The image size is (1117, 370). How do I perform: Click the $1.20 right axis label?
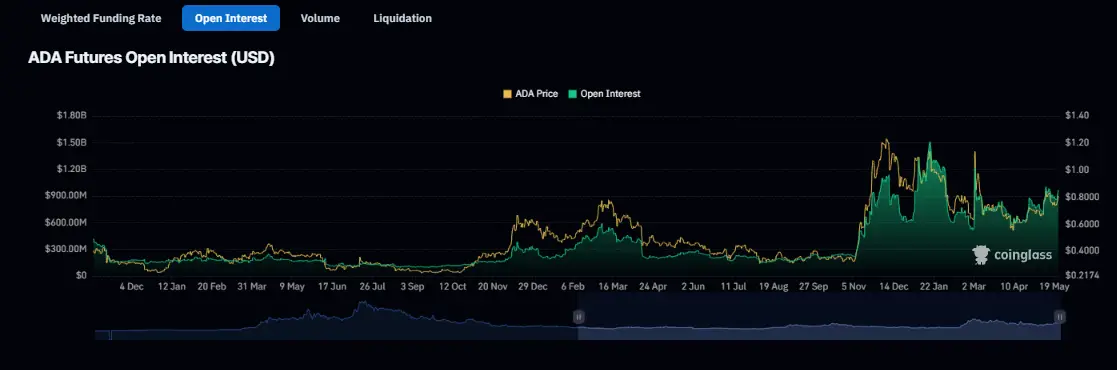point(1076,143)
